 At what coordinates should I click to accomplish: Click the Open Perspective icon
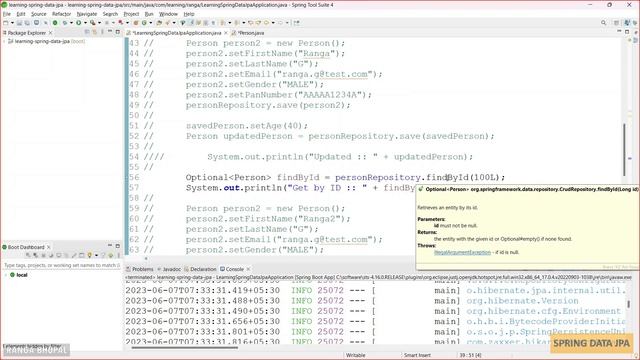616,23
